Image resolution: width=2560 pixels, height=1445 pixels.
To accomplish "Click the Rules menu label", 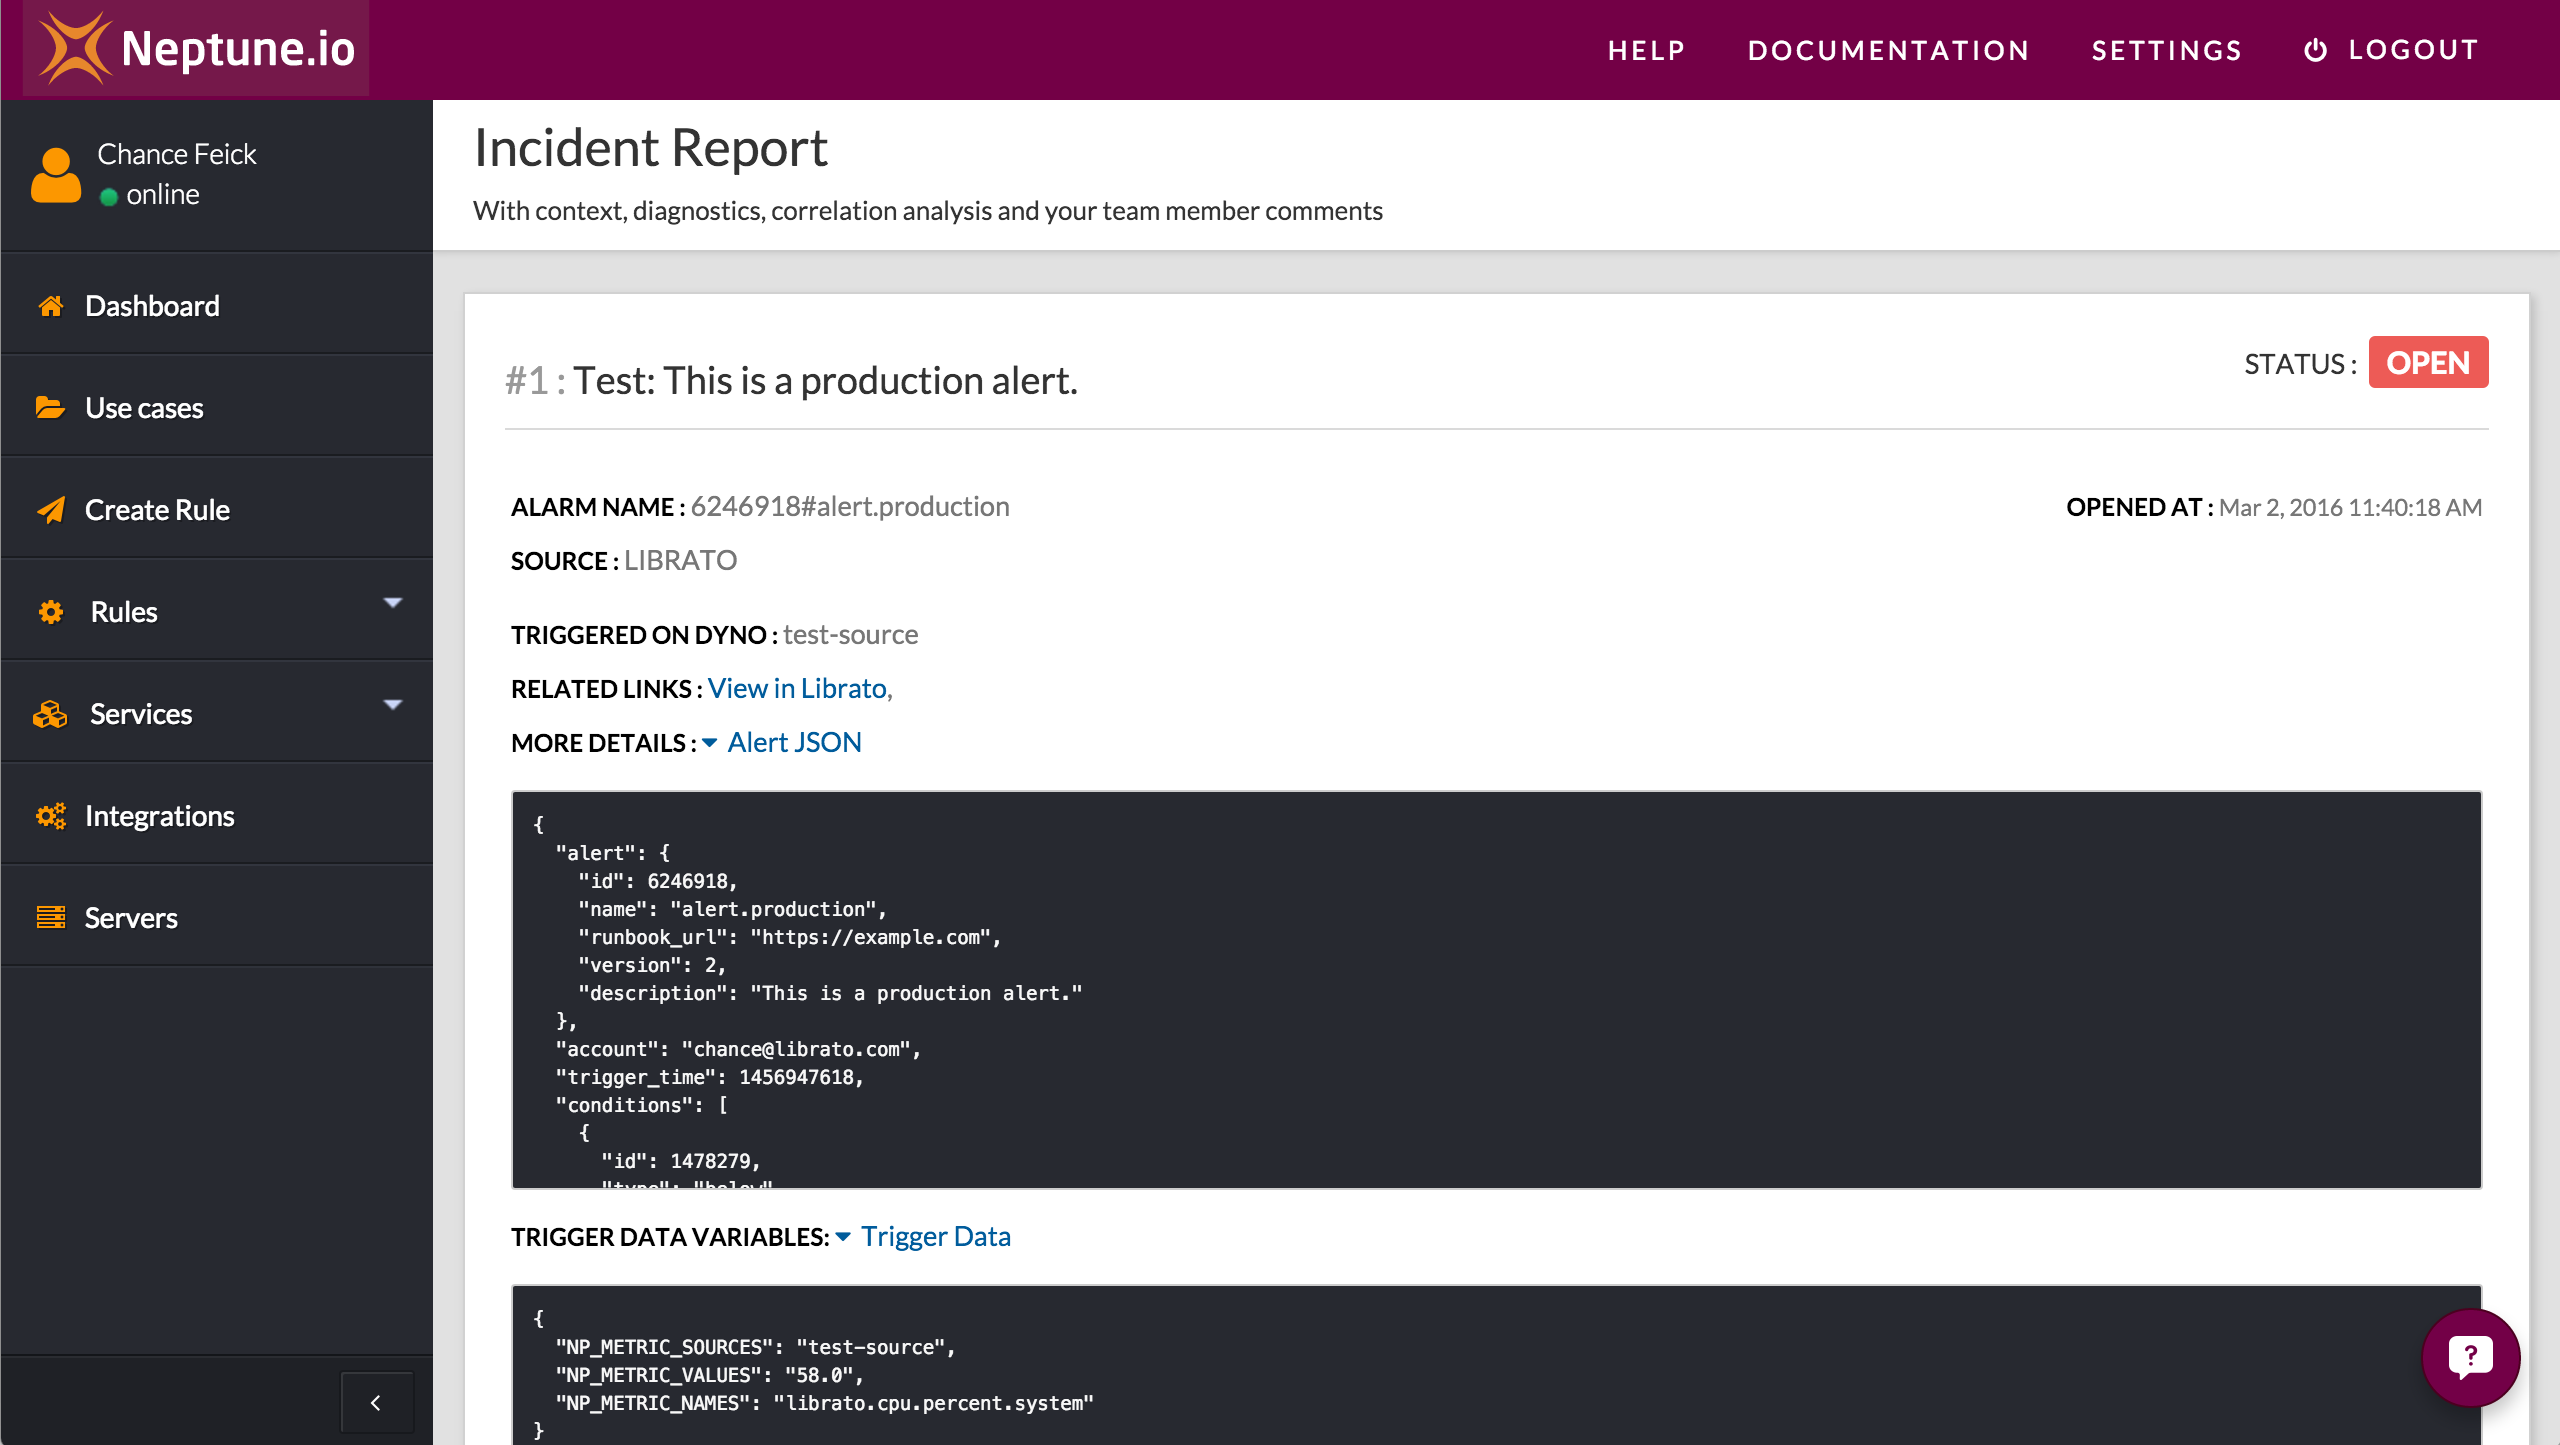I will point(124,612).
